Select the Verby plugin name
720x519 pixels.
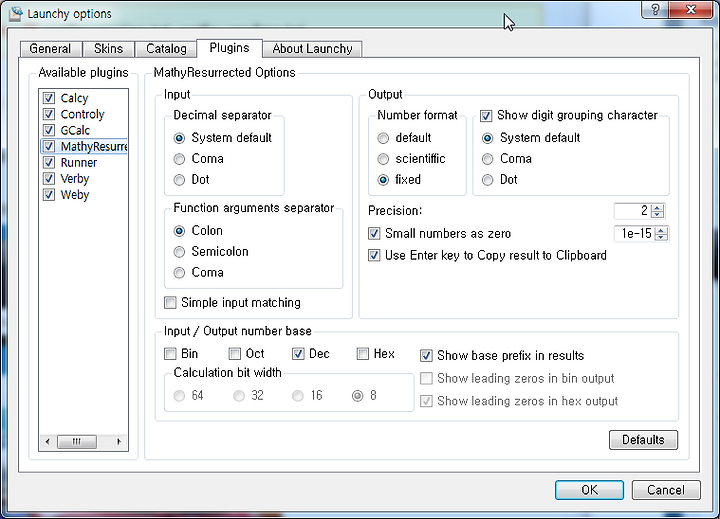pyautogui.click(x=74, y=179)
